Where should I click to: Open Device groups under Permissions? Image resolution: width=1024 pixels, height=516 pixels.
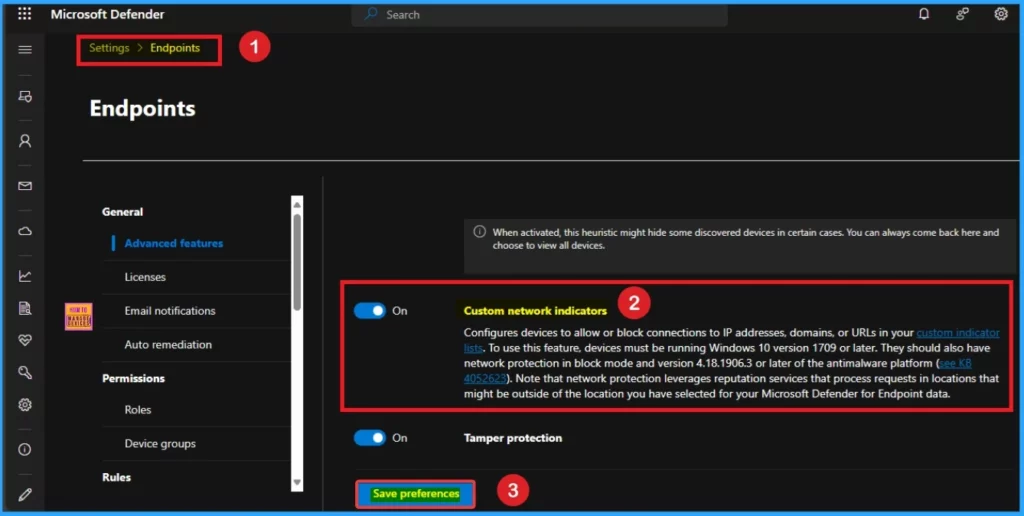[160, 443]
